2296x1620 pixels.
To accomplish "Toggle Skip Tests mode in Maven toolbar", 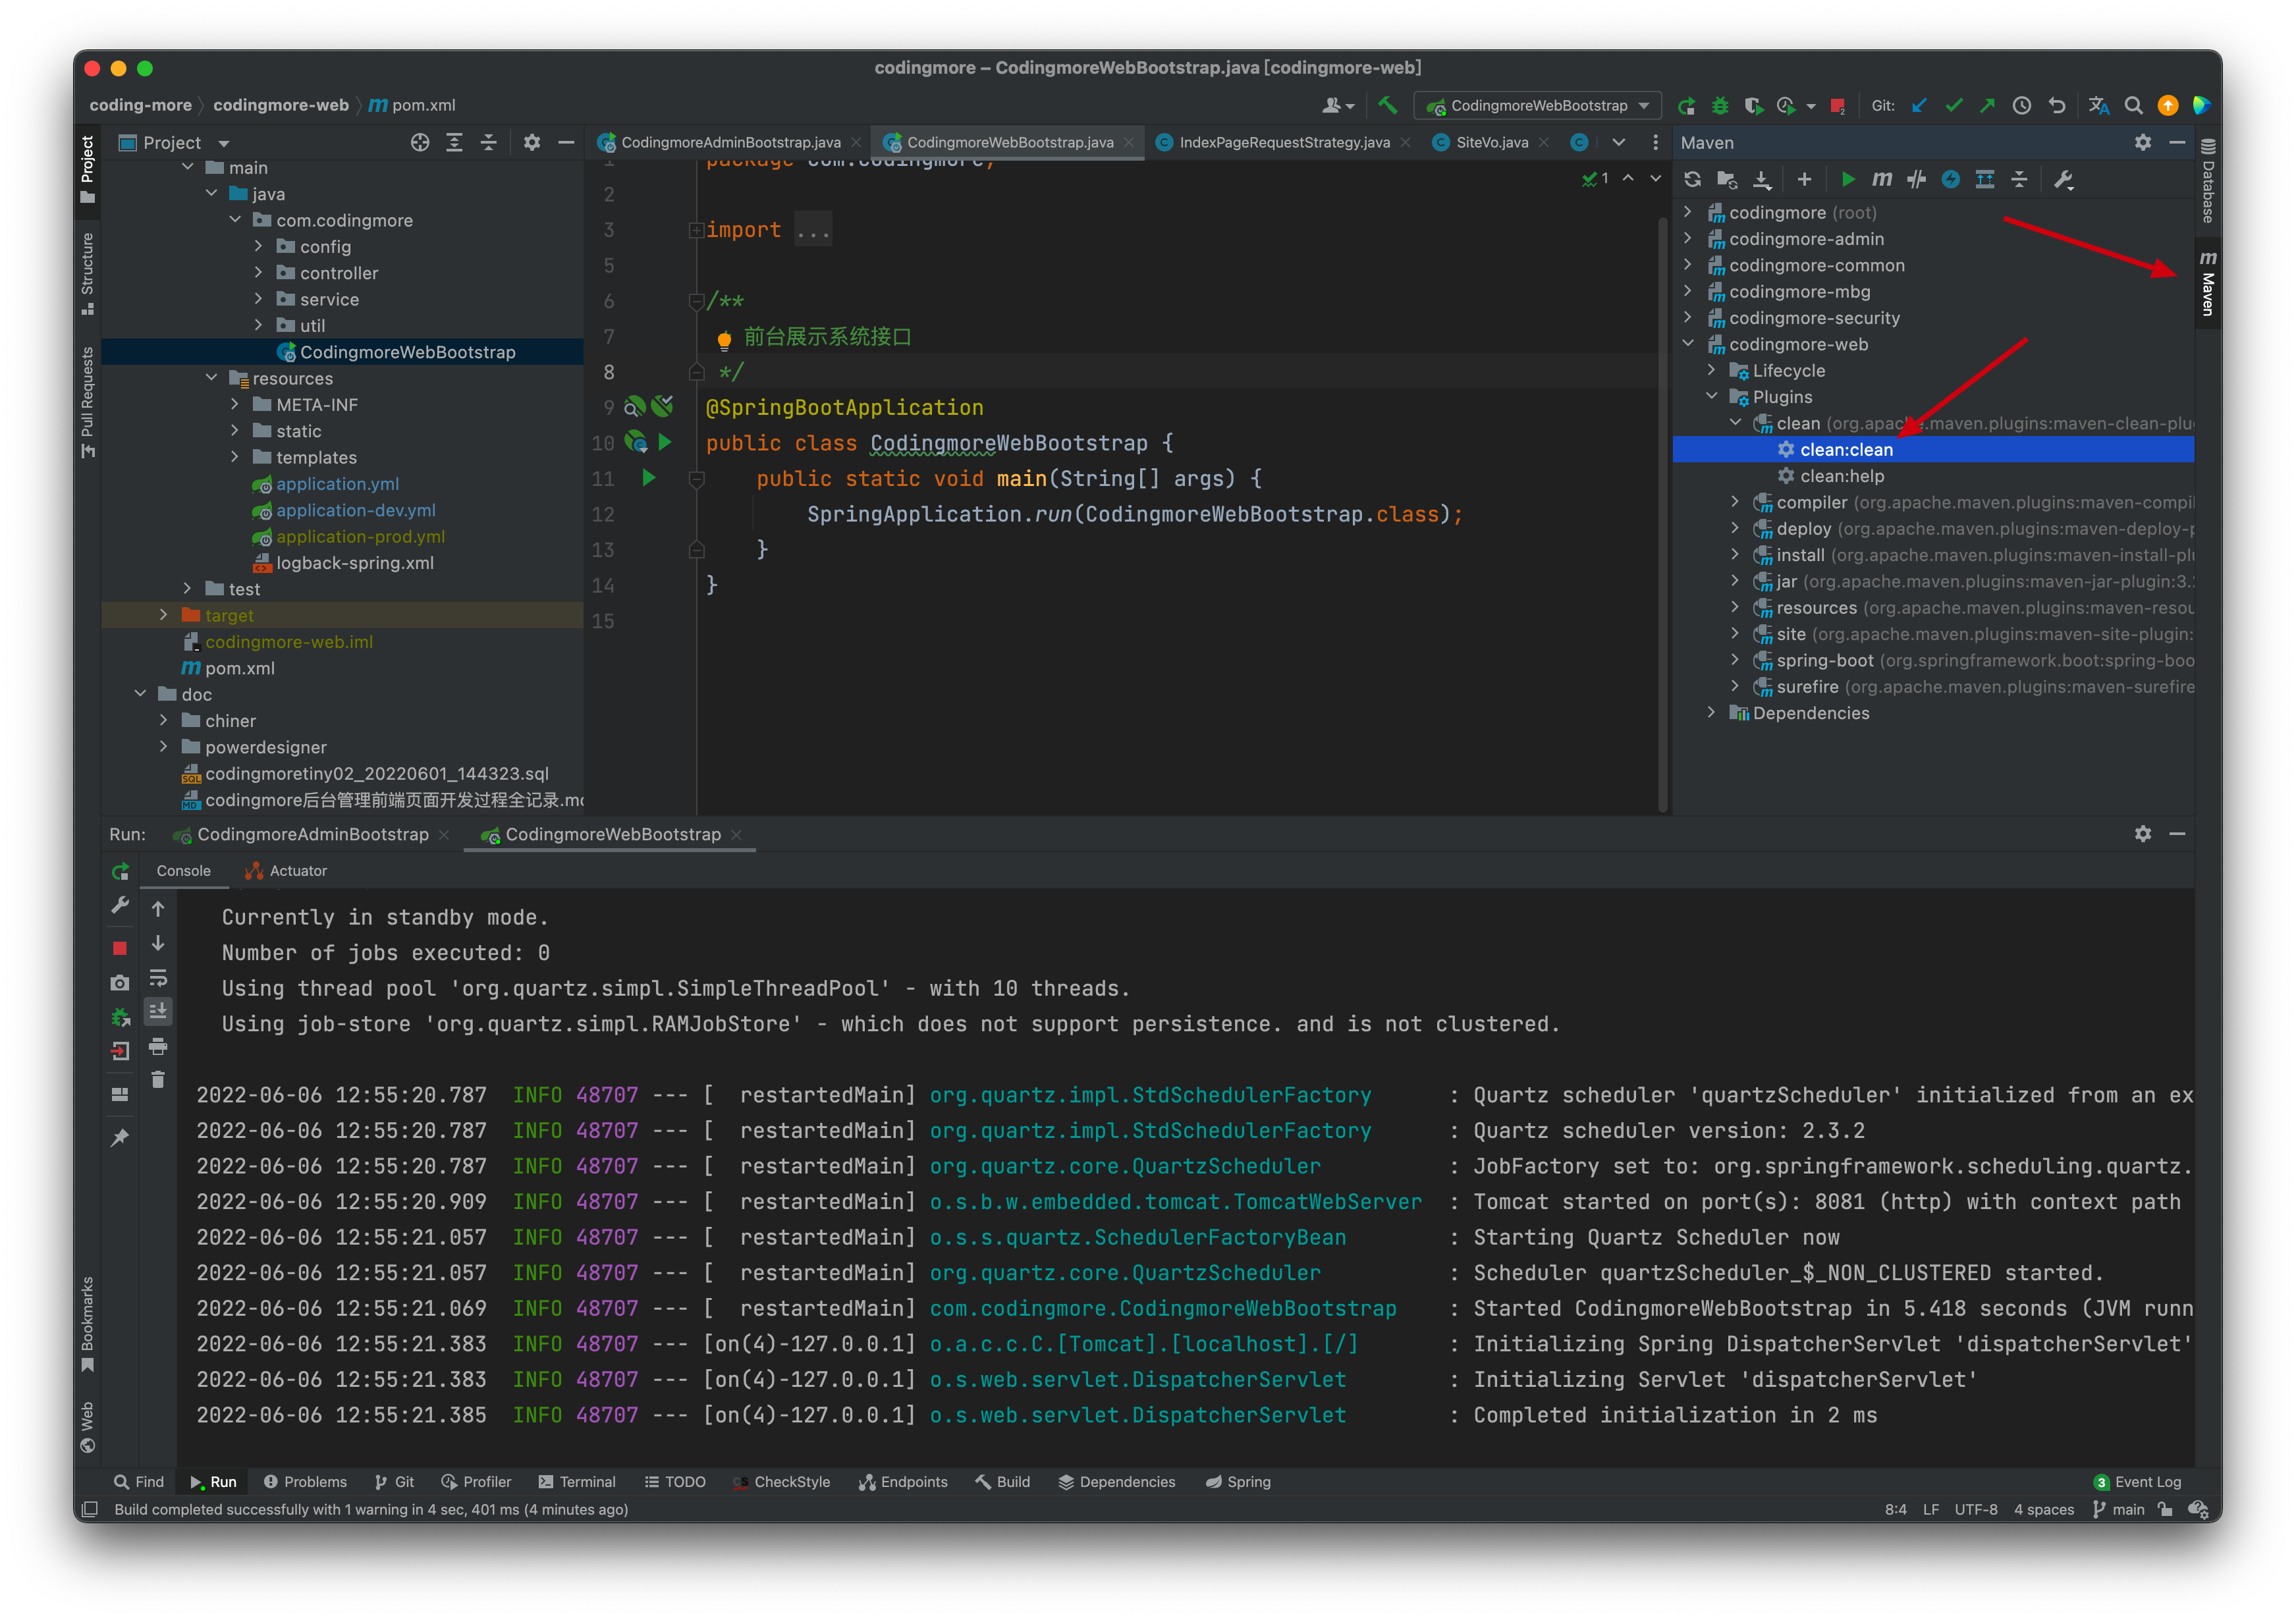I will (1950, 180).
